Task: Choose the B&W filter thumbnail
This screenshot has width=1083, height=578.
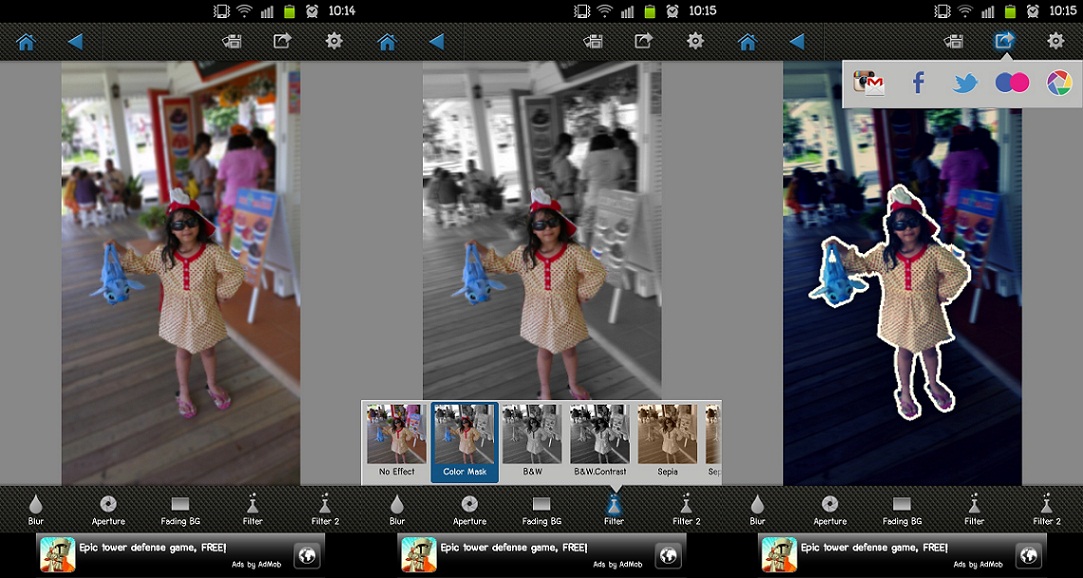Action: click(x=532, y=442)
